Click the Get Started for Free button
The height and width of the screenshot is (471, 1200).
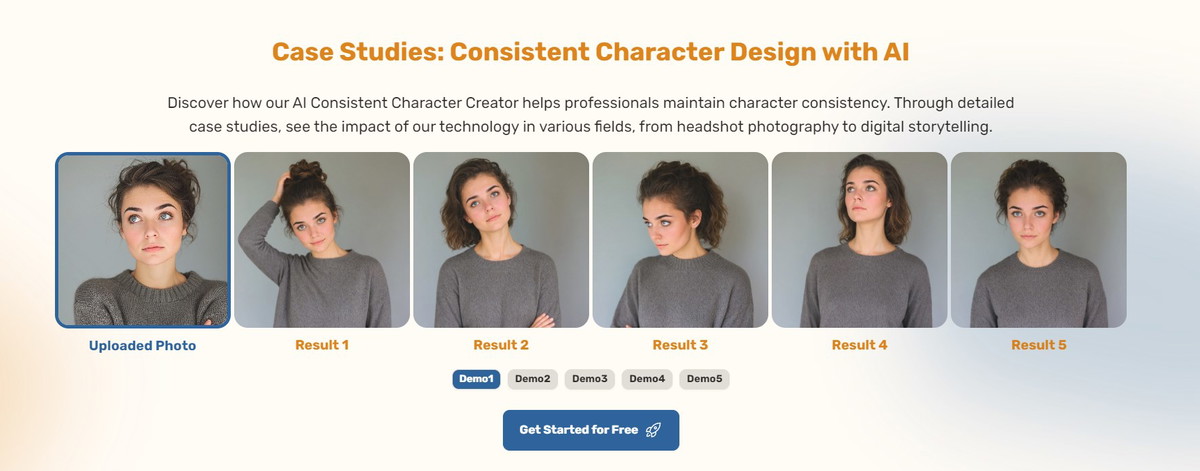coord(591,430)
